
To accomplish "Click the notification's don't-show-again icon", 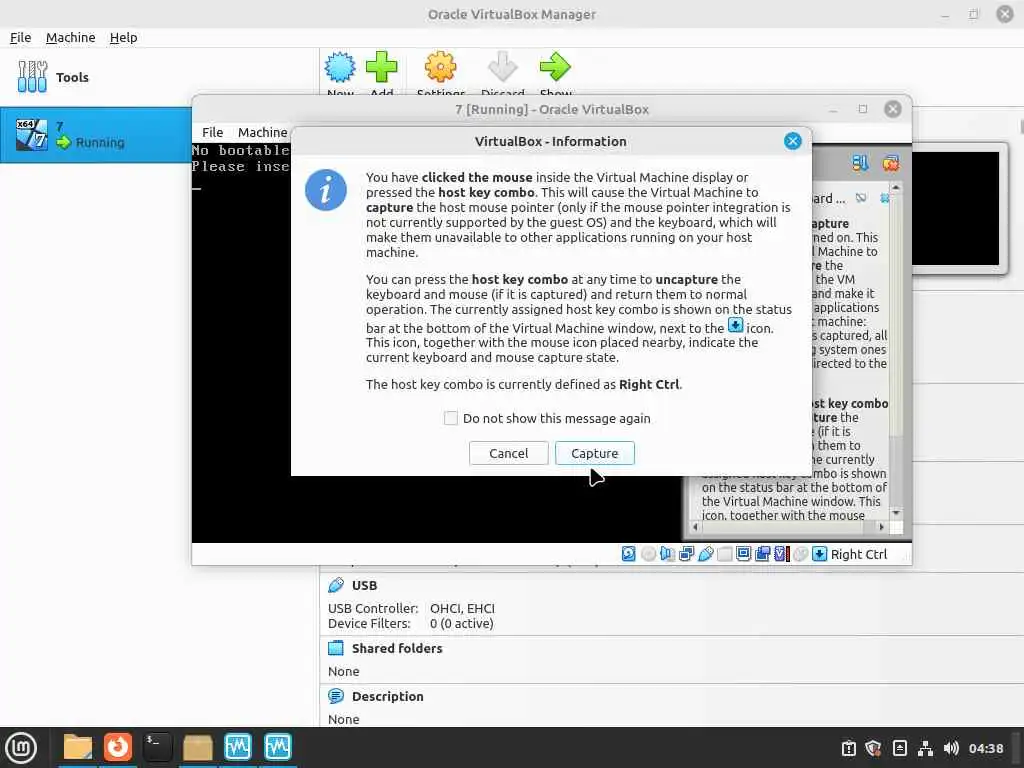I will [x=861, y=197].
